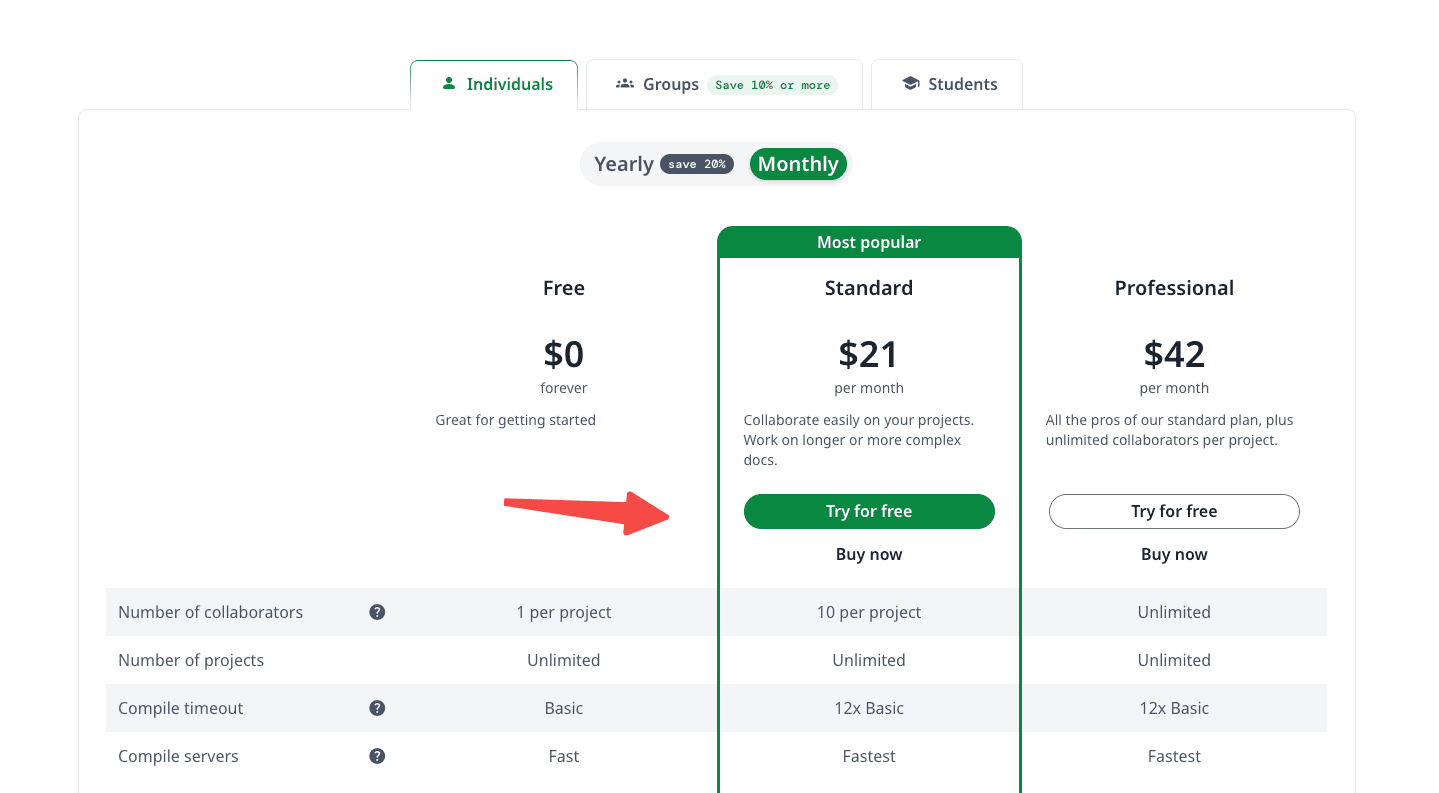Click the 'Save 10% or more' badge

click(772, 85)
